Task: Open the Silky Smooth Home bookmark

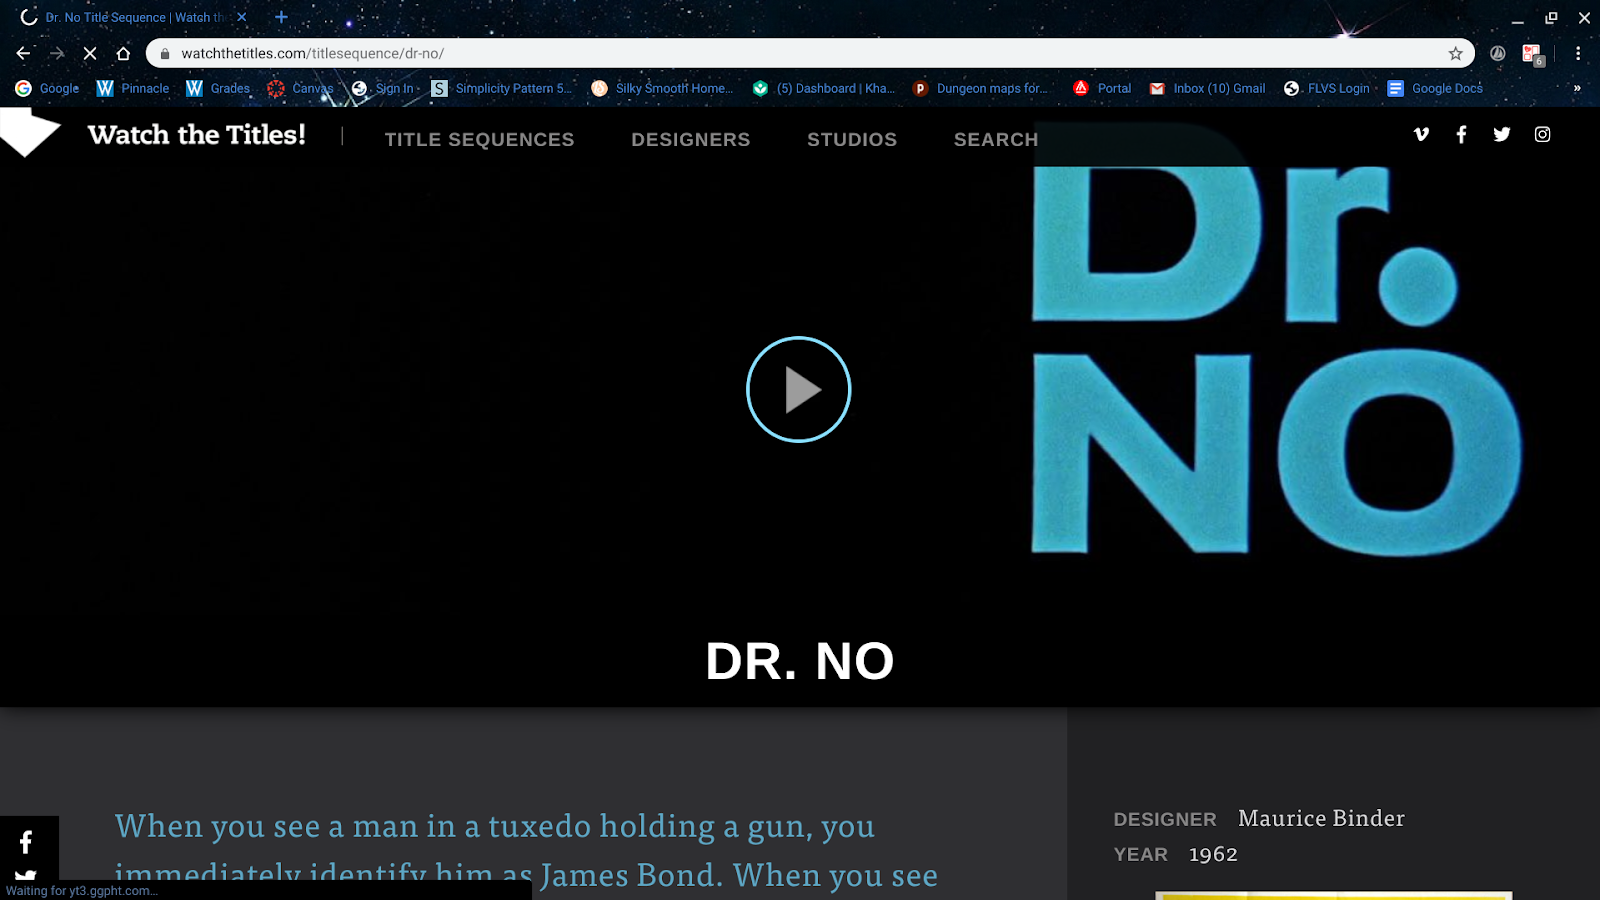Action: pyautogui.click(x=662, y=88)
